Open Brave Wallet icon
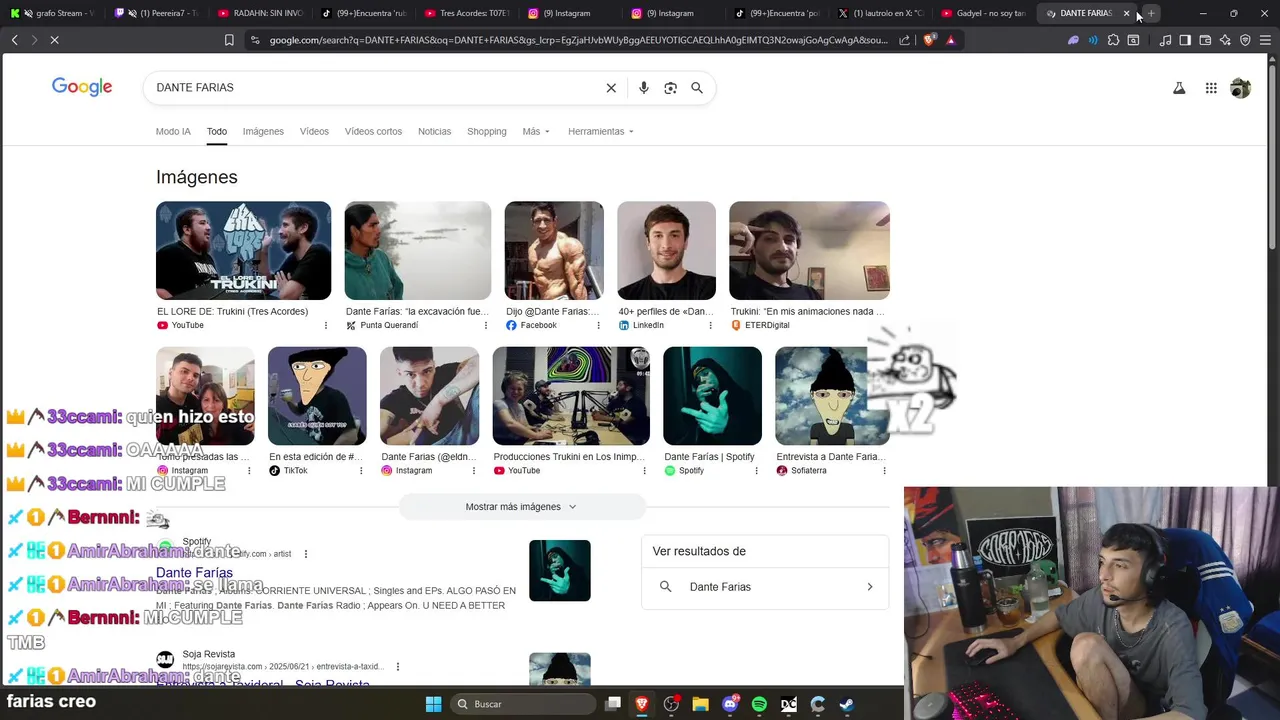1280x720 pixels. tap(1205, 40)
